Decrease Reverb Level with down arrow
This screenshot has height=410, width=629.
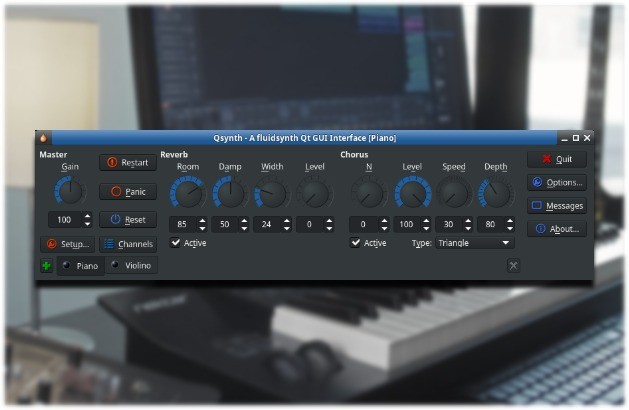point(329,228)
